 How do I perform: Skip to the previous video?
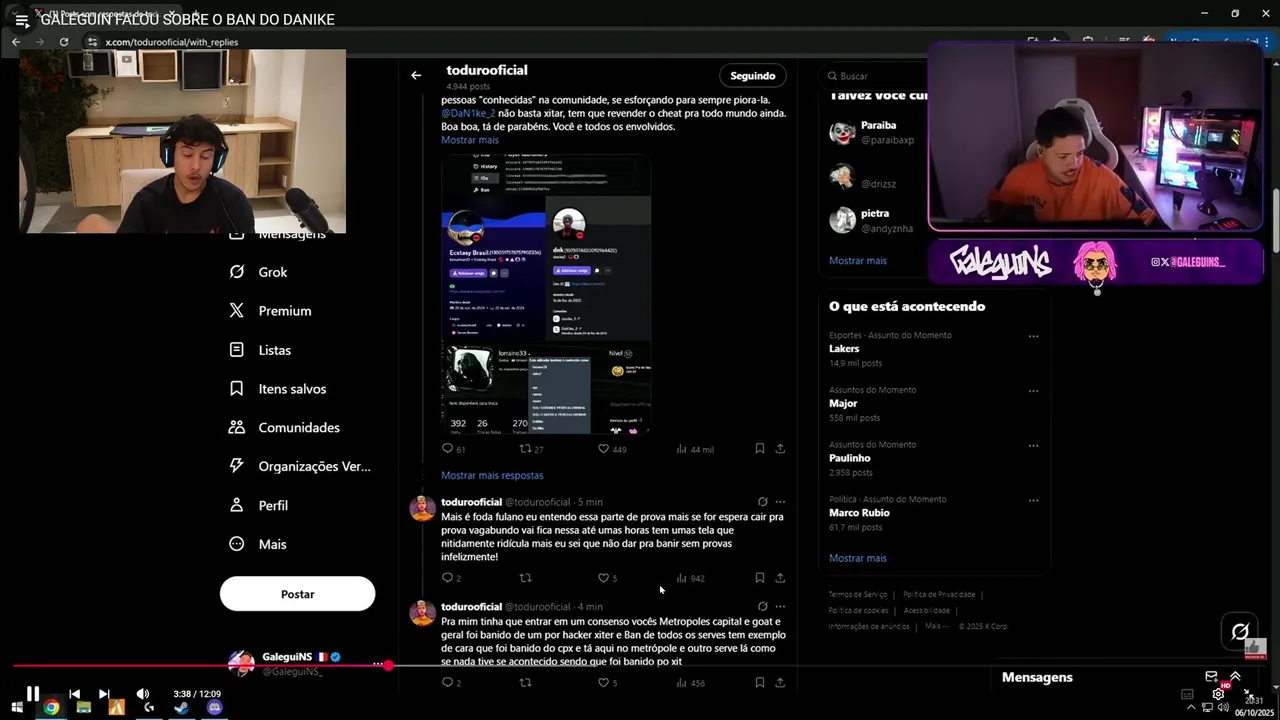click(74, 693)
